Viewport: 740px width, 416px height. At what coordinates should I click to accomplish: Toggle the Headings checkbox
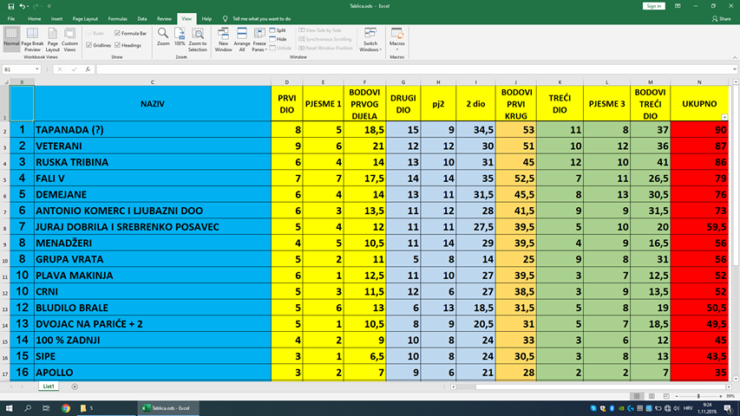(118, 45)
